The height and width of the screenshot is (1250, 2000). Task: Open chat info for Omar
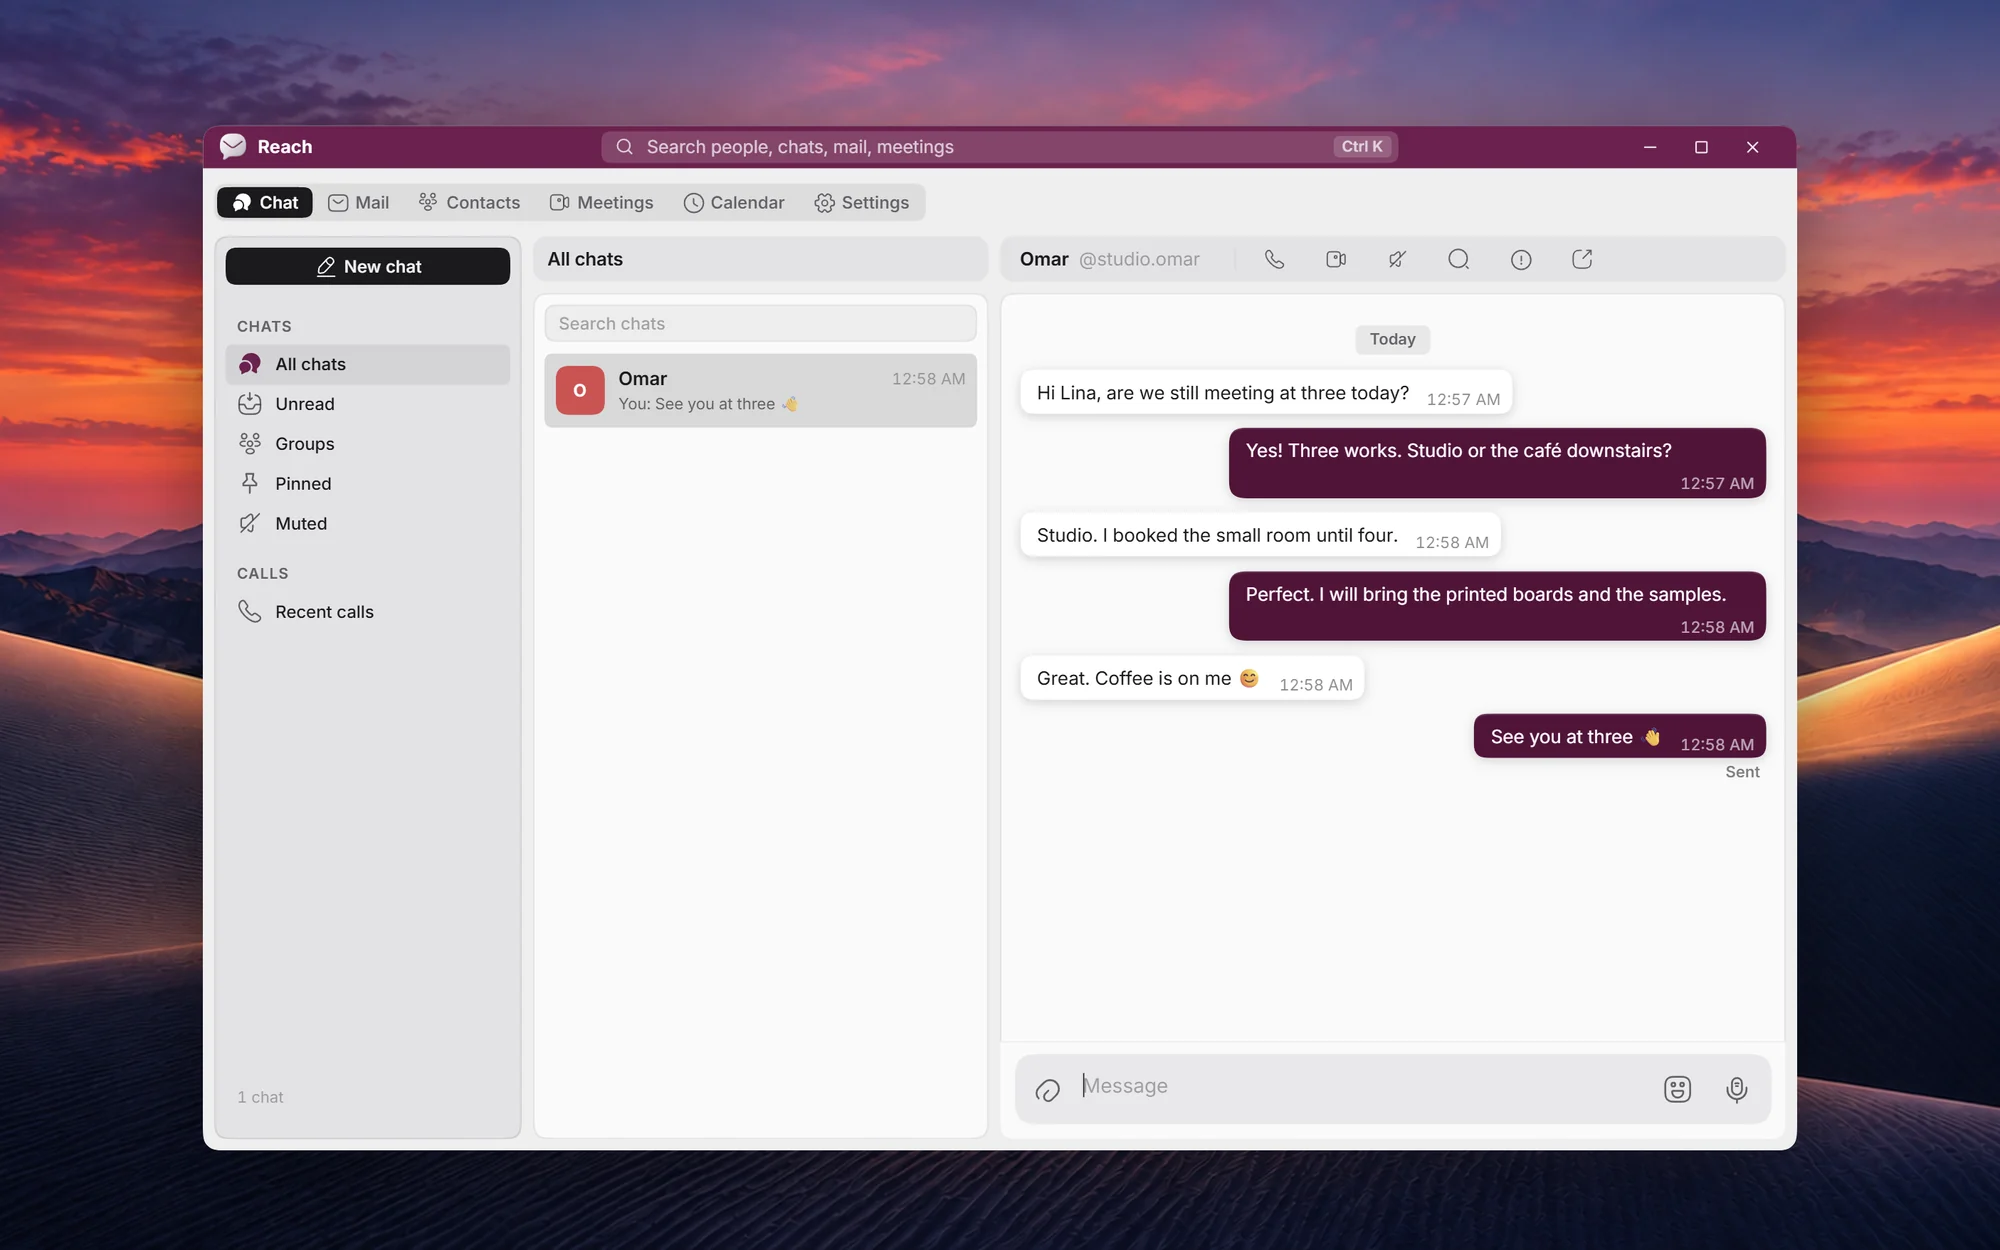[1521, 259]
